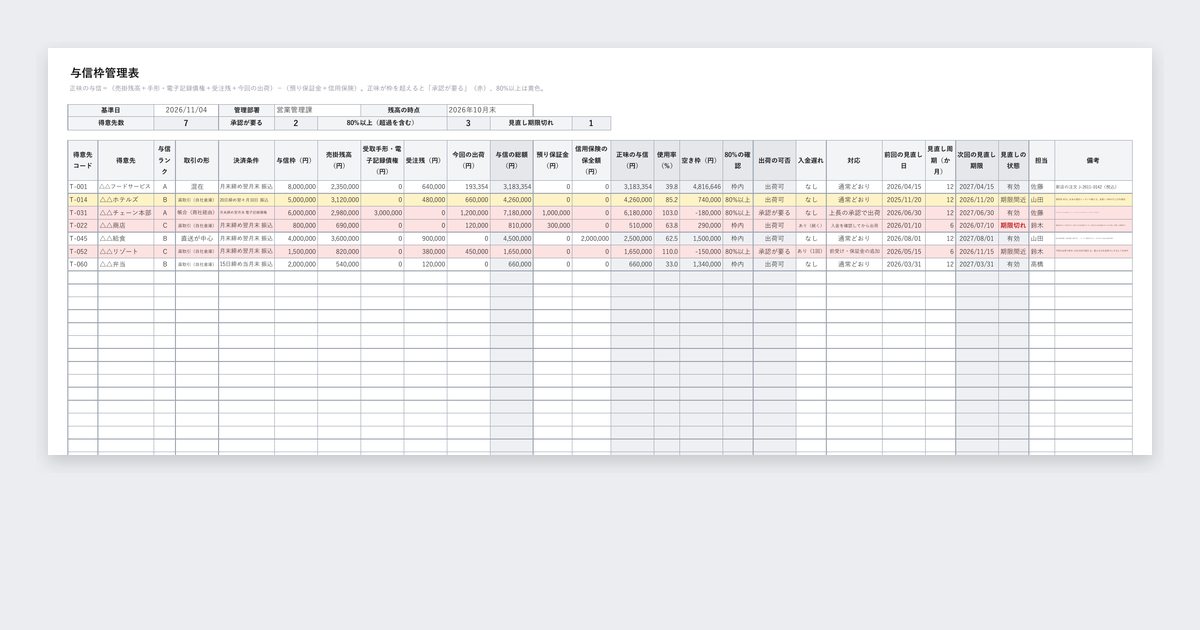Select the 2026年10月末 balance date cell
Screen dimensions: 1200x630
(490, 110)
